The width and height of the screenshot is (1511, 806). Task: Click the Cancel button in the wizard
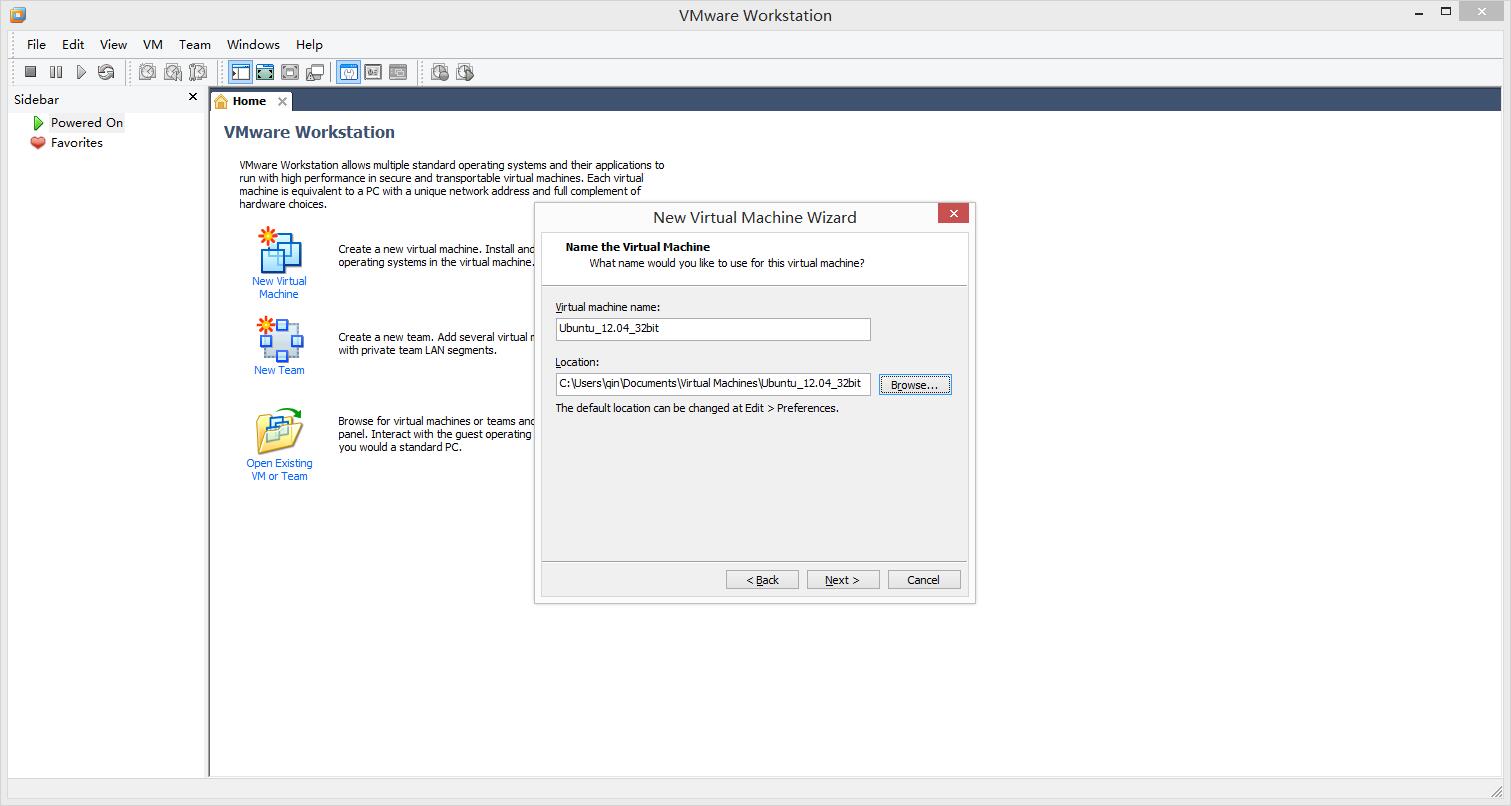pos(924,580)
